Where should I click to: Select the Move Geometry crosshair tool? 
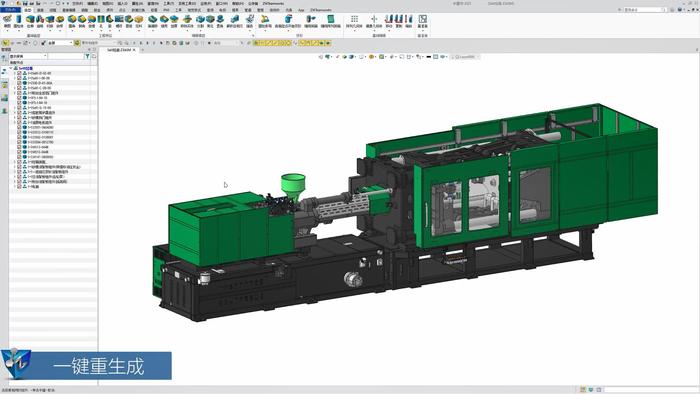click(x=374, y=21)
